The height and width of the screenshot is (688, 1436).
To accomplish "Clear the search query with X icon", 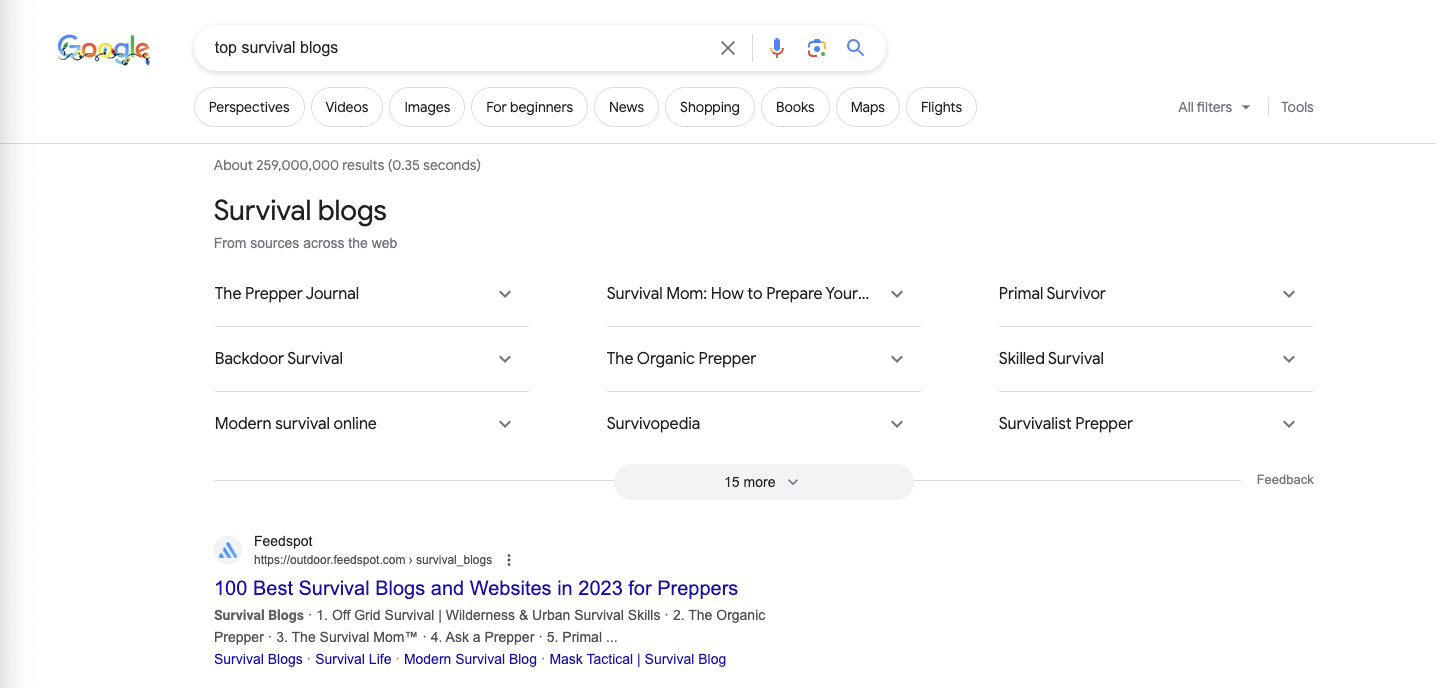I will click(x=728, y=48).
